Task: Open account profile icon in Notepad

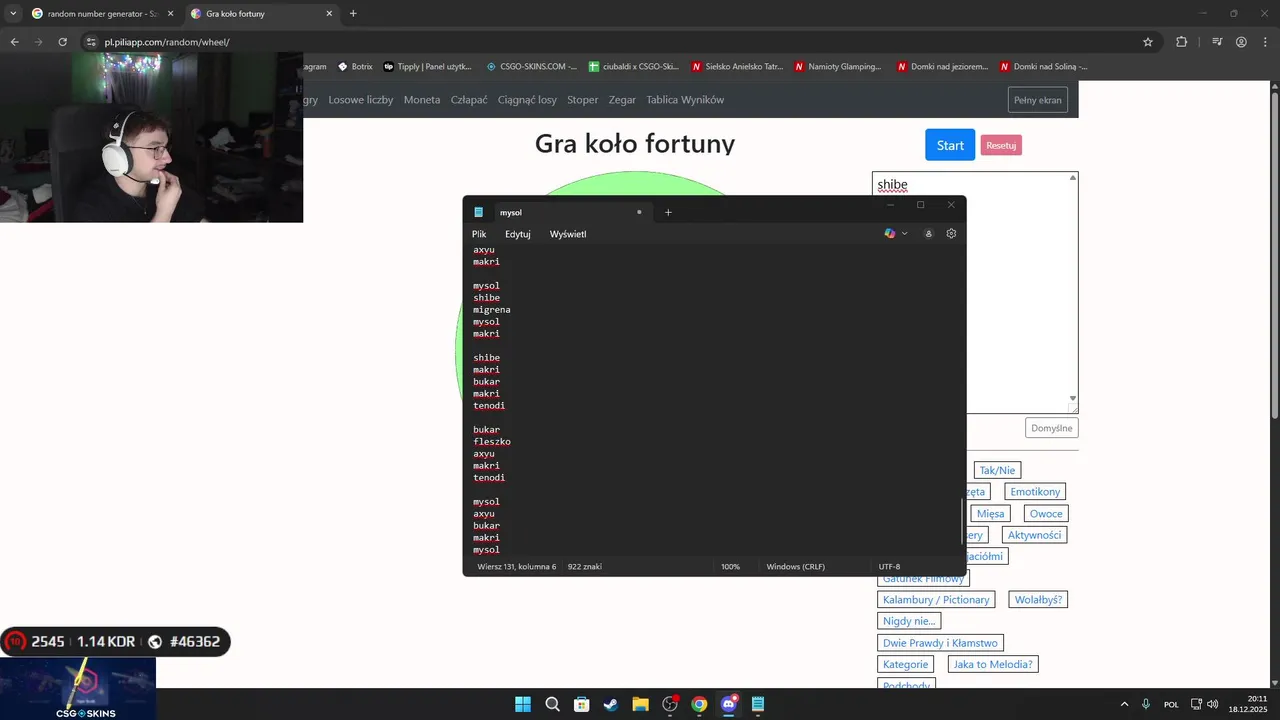Action: point(928,233)
